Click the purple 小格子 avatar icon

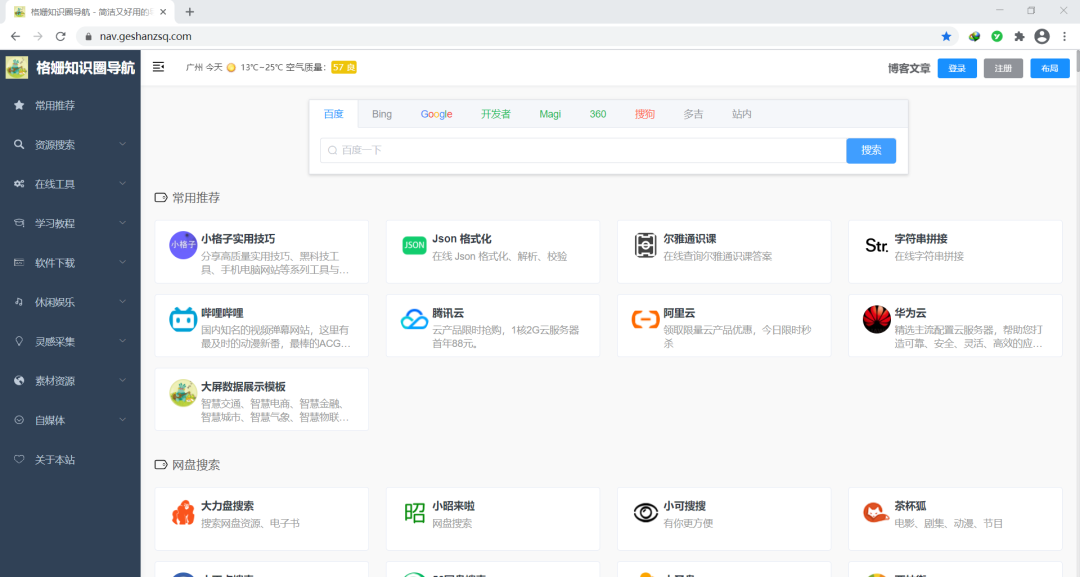point(183,245)
